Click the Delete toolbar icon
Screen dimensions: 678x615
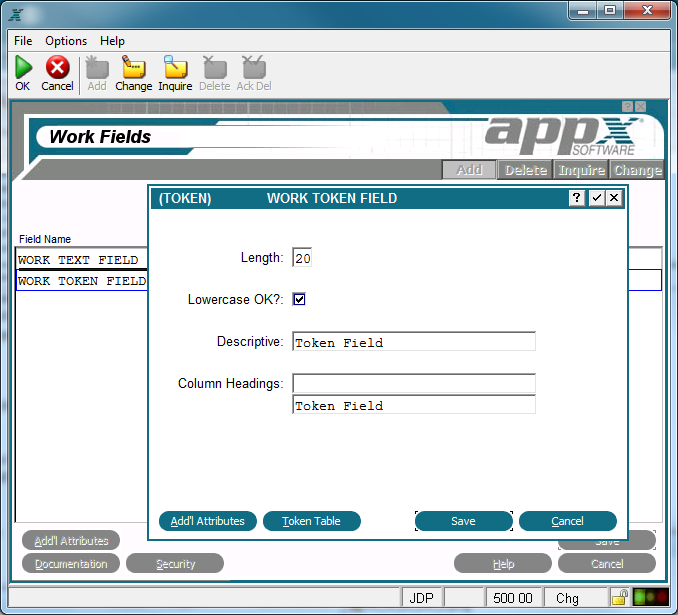pyautogui.click(x=215, y=67)
